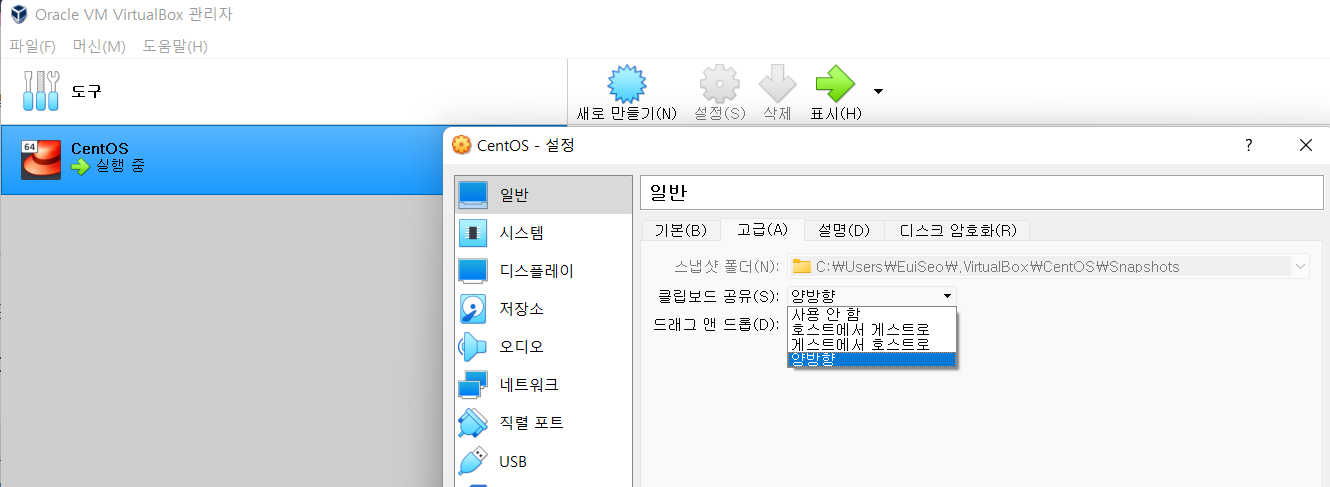Switch to the 설명(D) tab
Image resolution: width=1330 pixels, height=487 pixels.
(x=844, y=230)
